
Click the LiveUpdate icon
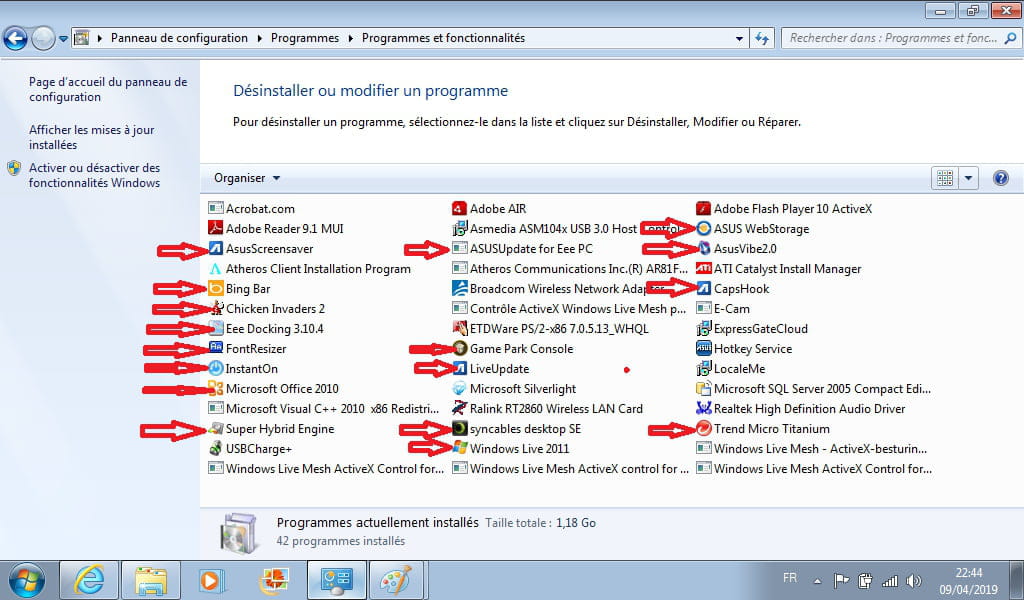tap(459, 368)
